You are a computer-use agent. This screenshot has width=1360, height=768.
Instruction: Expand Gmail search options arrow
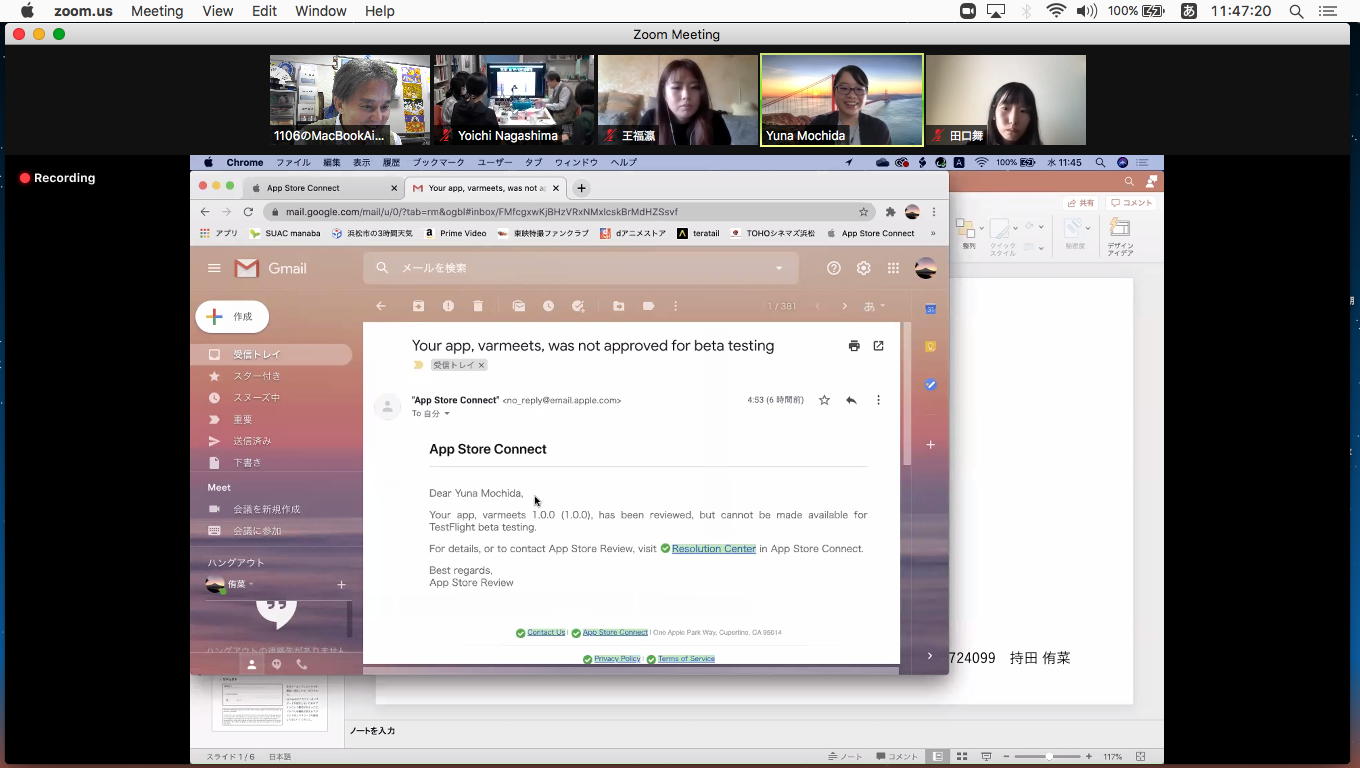pos(779,268)
